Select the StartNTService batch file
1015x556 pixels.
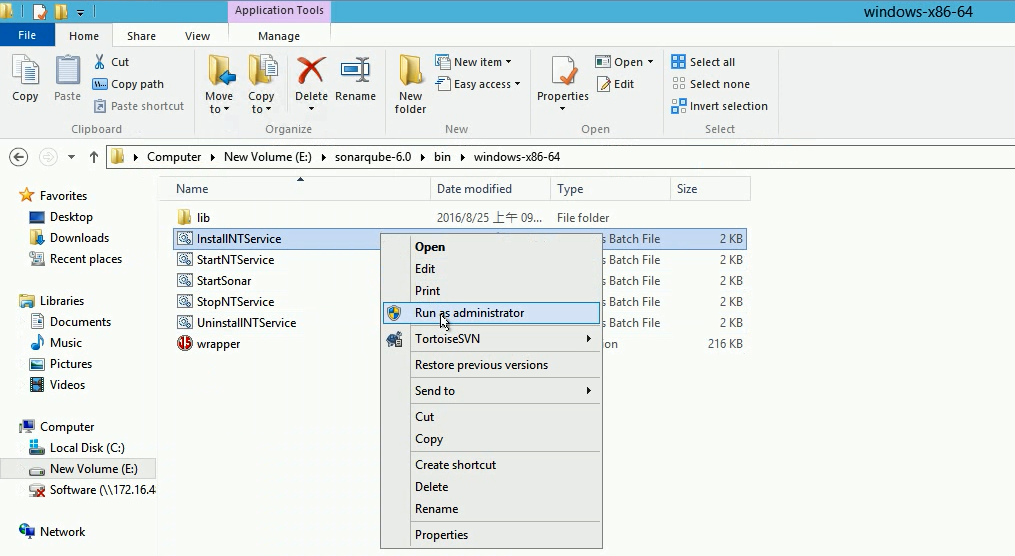(x=235, y=260)
